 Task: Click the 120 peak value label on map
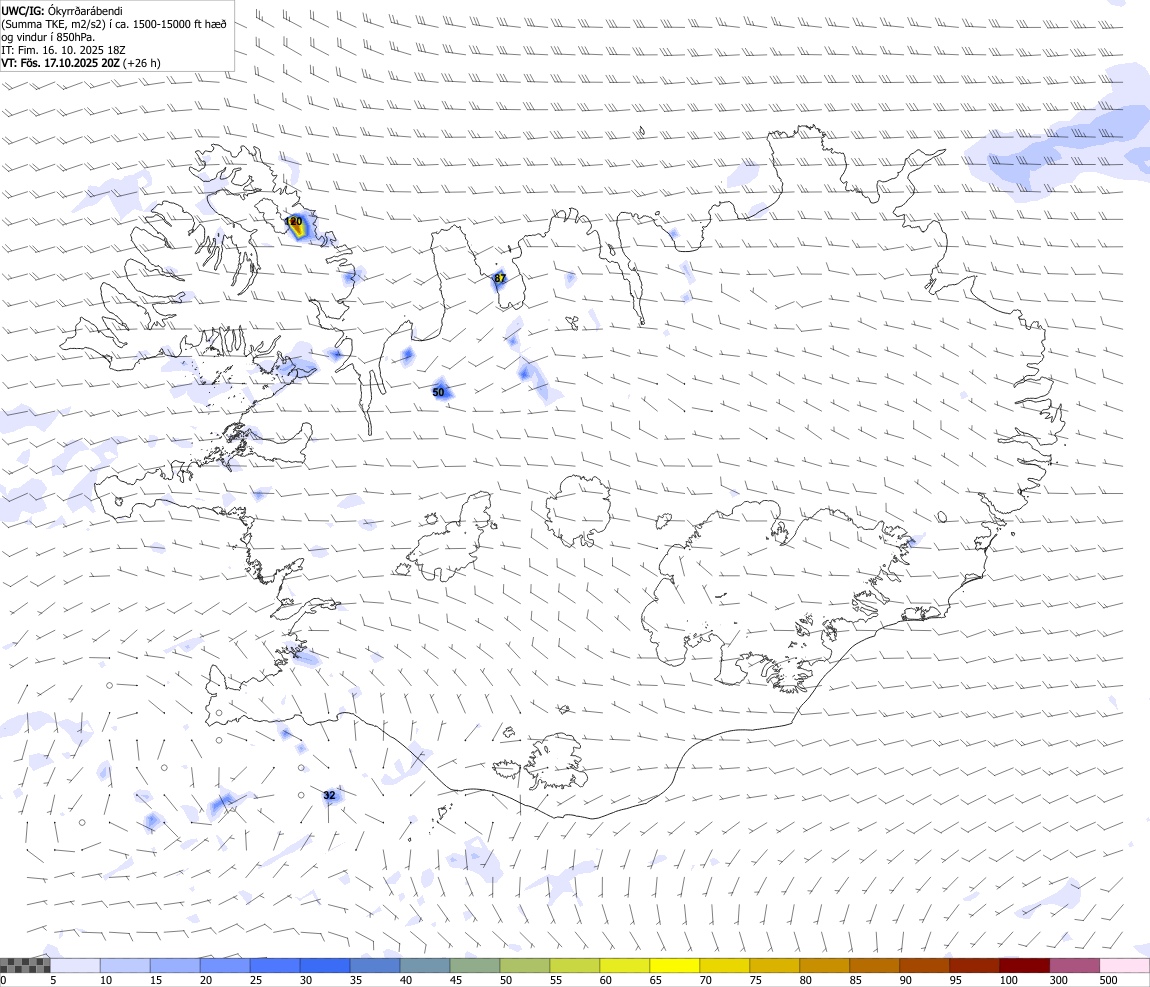[x=293, y=221]
